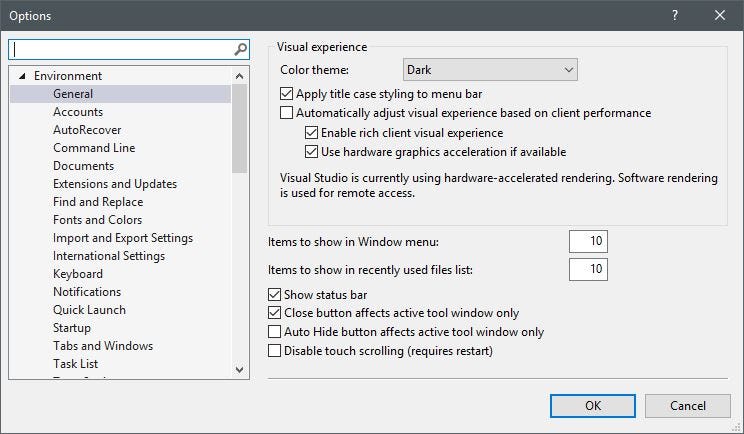Open Task List settings page
The image size is (744, 434).
click(75, 364)
